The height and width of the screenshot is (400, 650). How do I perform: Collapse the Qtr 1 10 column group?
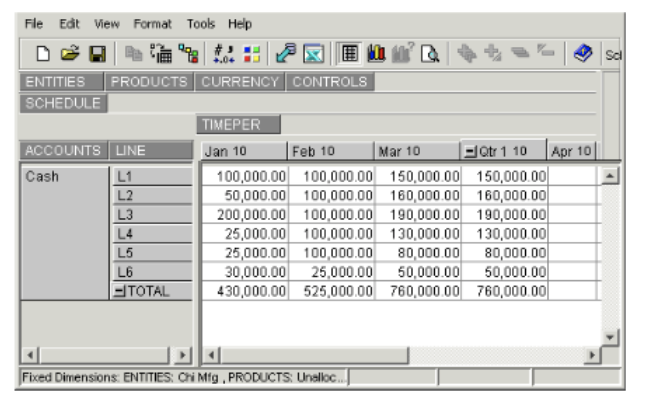tap(469, 151)
